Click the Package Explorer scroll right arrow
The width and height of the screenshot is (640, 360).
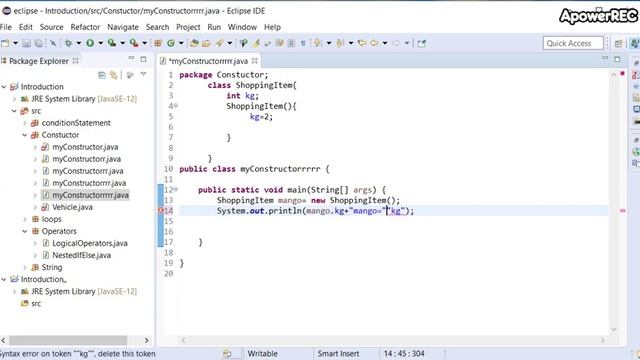pyautogui.click(x=147, y=340)
